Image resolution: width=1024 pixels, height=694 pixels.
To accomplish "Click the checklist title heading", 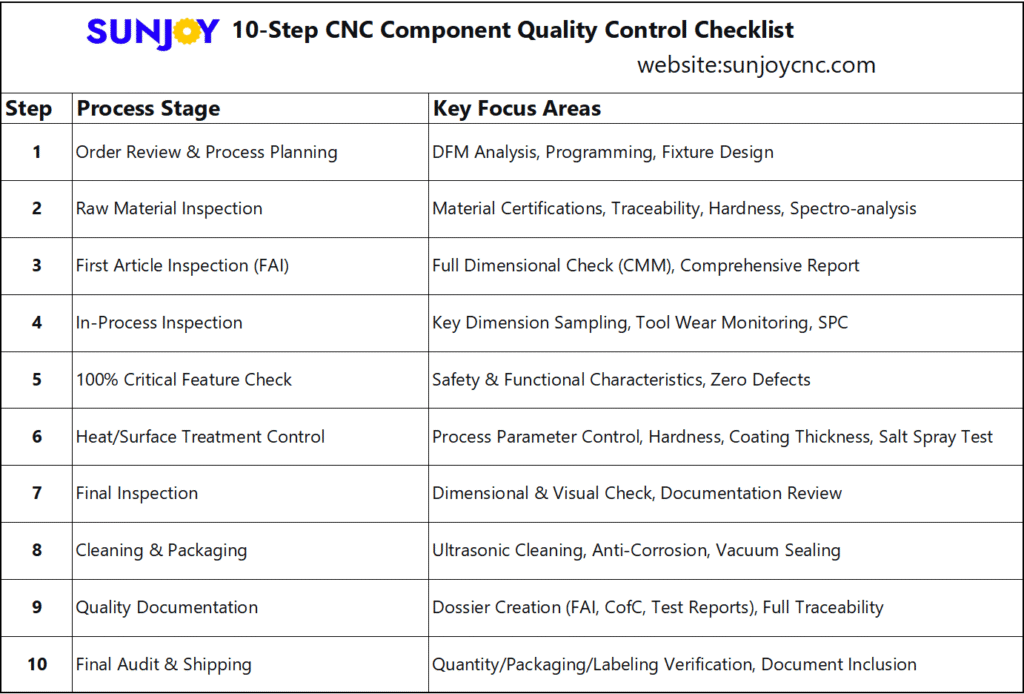I will click(x=513, y=31).
